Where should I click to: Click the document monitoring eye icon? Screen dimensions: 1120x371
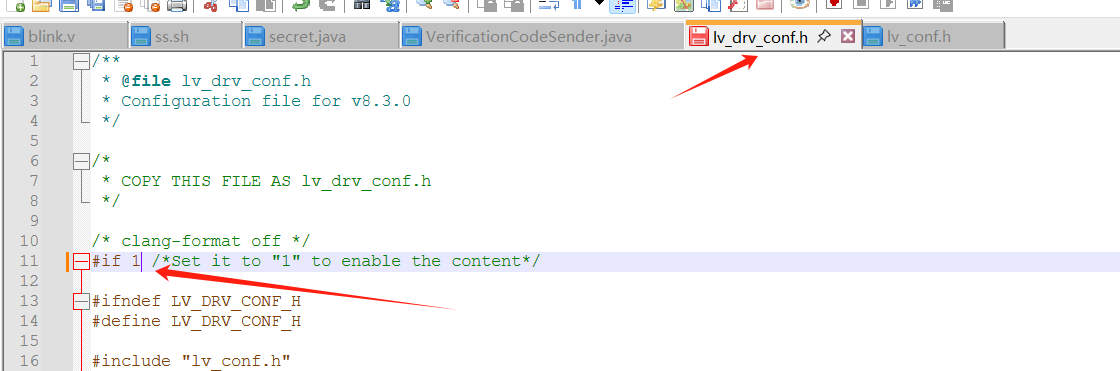(799, 4)
